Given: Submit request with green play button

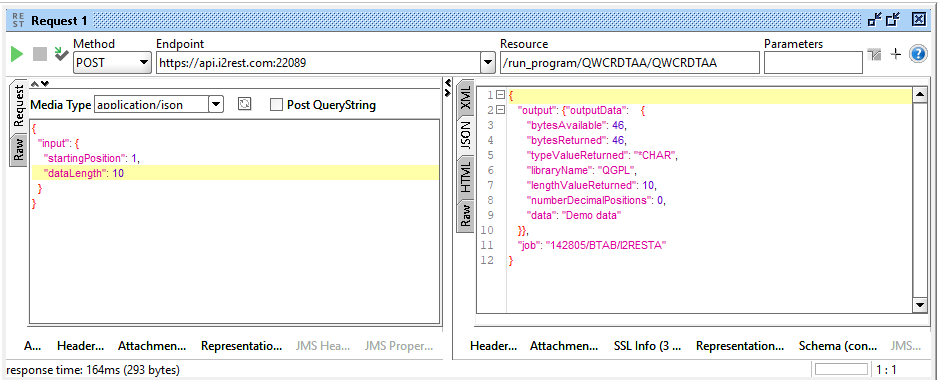Looking at the screenshot, I should [17, 54].
